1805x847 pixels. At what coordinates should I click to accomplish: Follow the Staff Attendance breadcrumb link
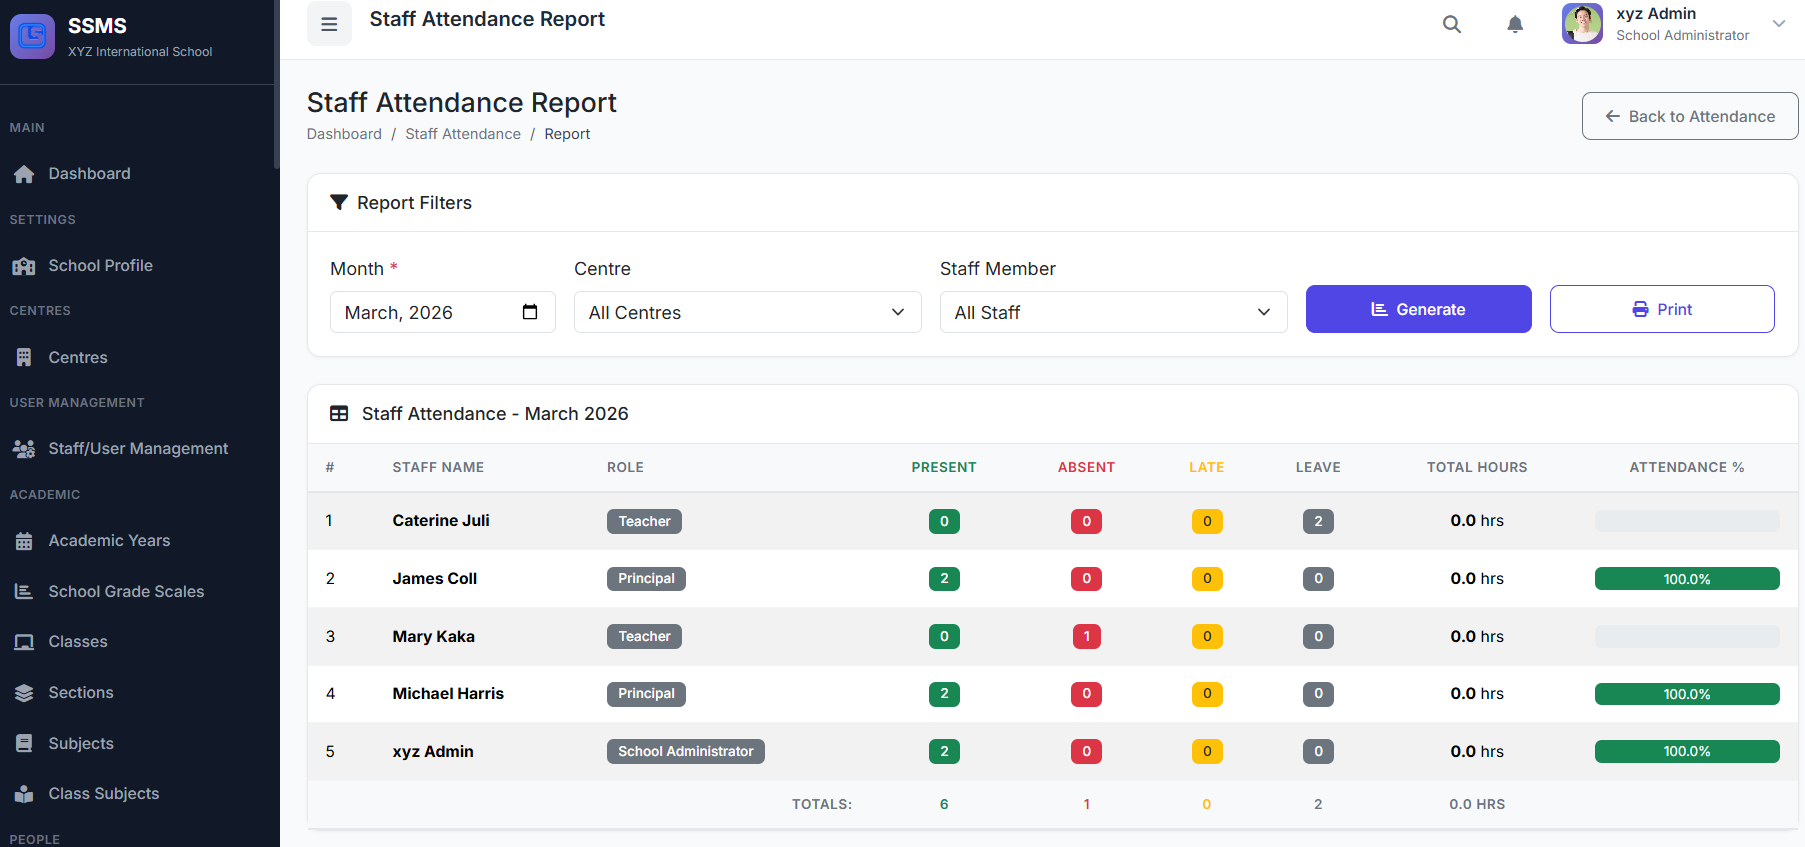[463, 134]
